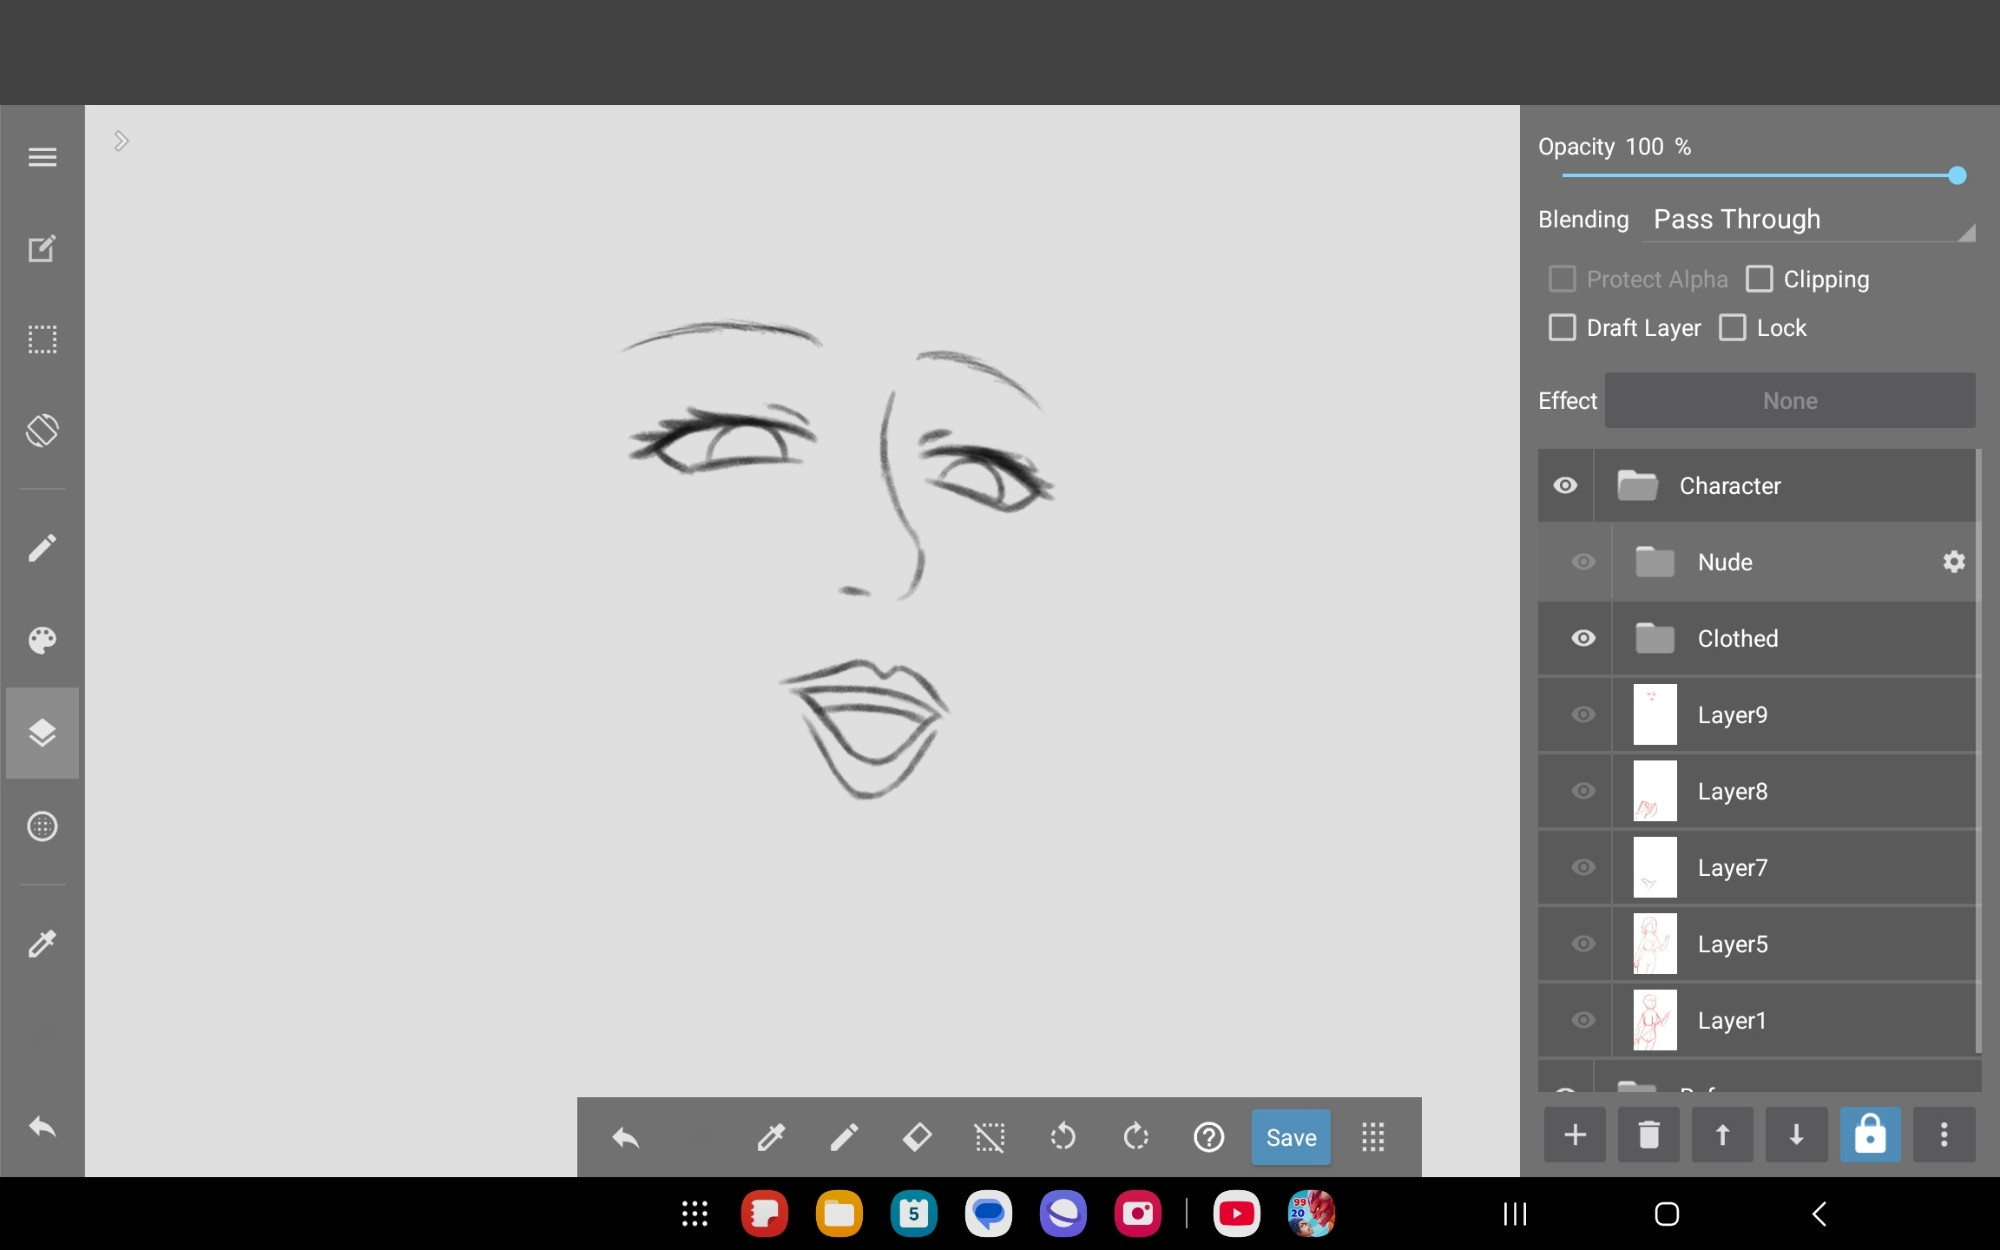Viewport: 2000px width, 1250px height.
Task: Open the toolbar grid dots menu
Action: click(x=1373, y=1137)
